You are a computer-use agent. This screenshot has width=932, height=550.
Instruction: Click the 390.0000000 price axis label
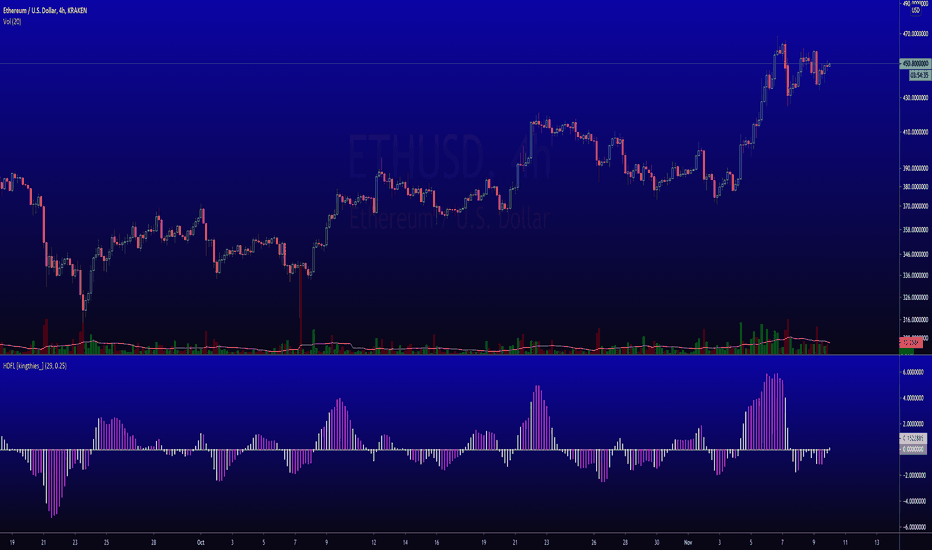point(915,169)
